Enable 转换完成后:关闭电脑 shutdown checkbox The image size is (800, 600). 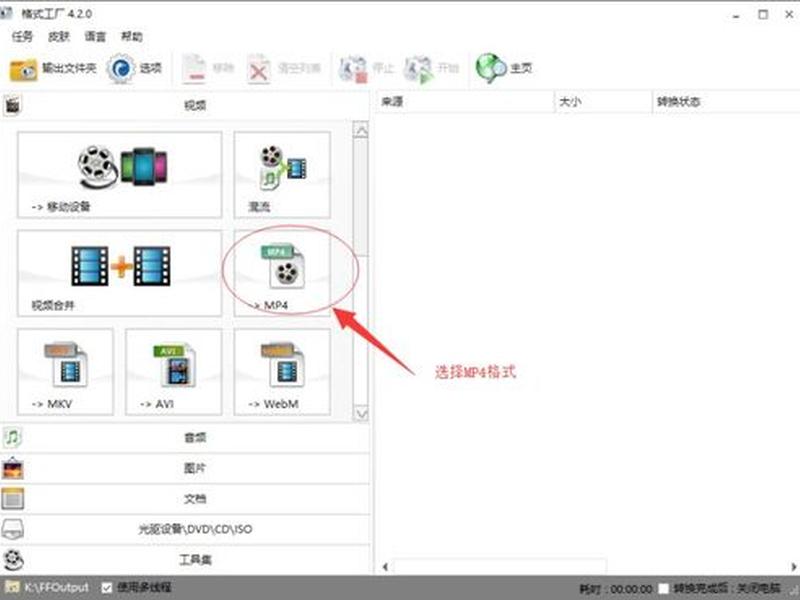click(664, 589)
